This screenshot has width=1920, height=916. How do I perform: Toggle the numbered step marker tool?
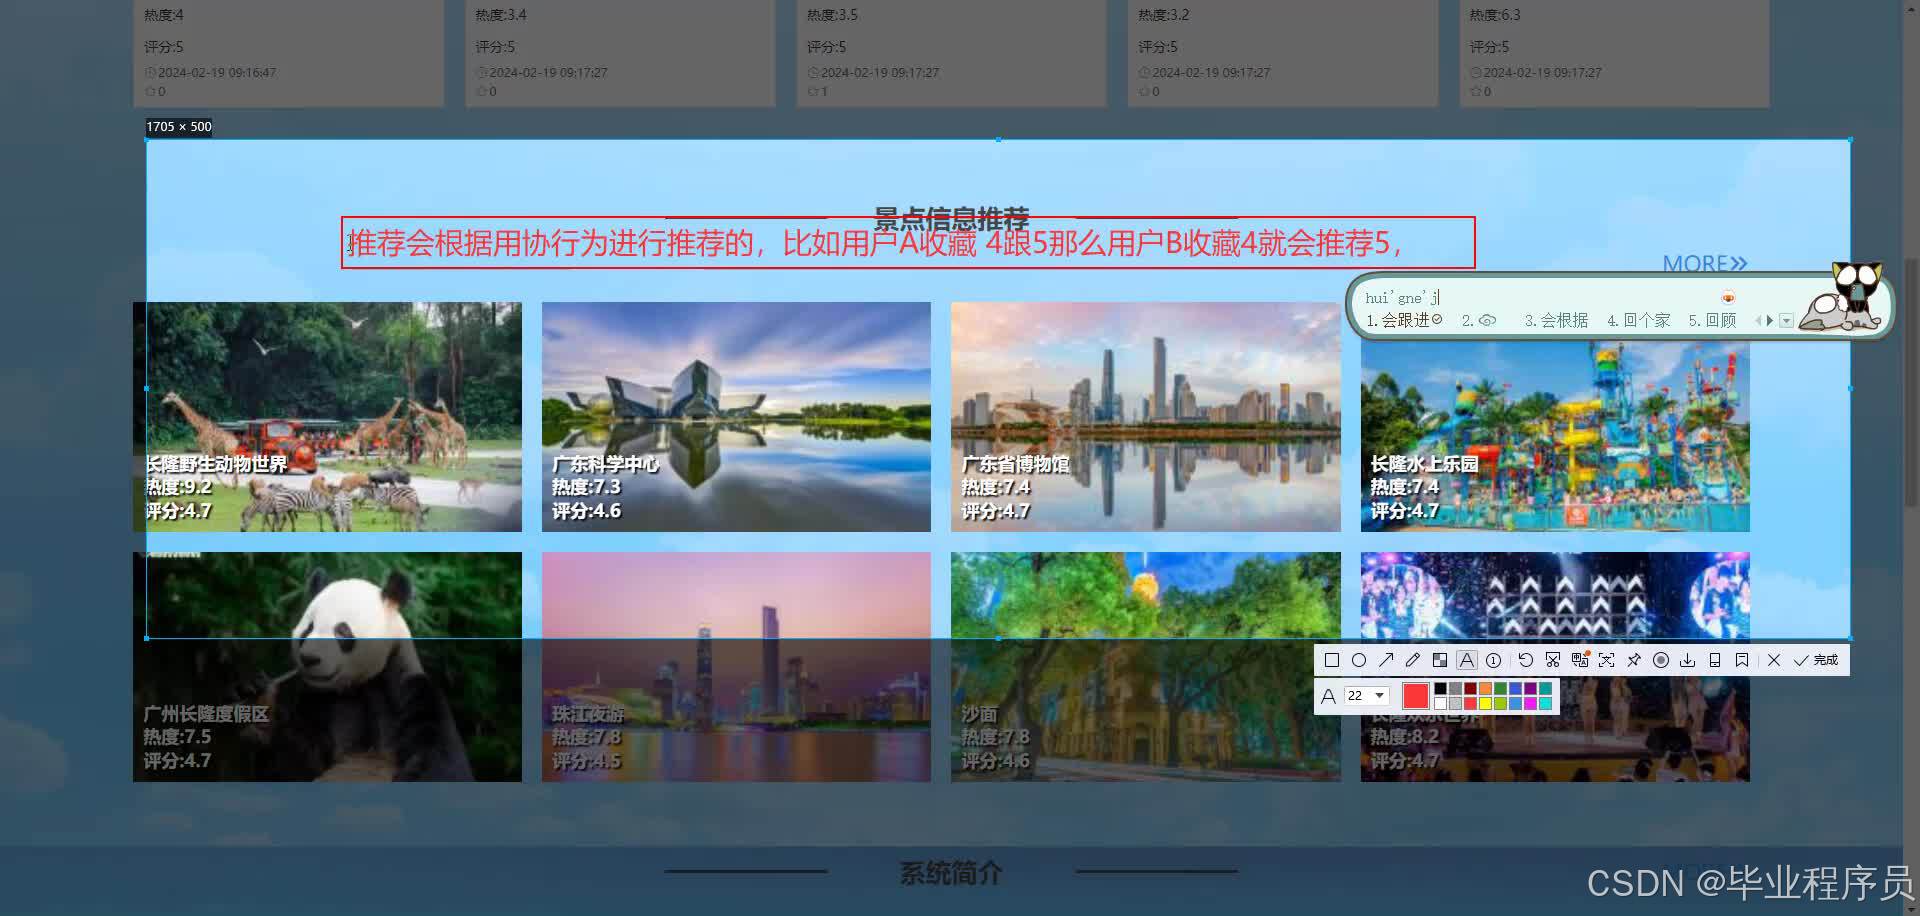(x=1493, y=660)
